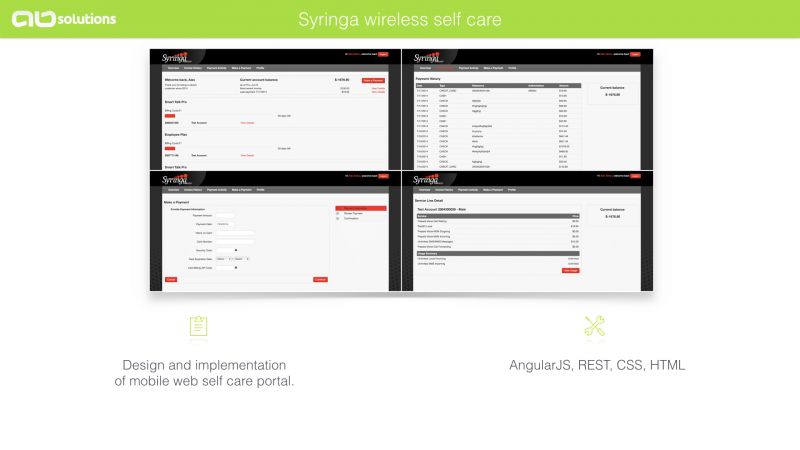Click Current balance box in the Payment History screenshot
This screenshot has width=800, height=450.
point(612,94)
